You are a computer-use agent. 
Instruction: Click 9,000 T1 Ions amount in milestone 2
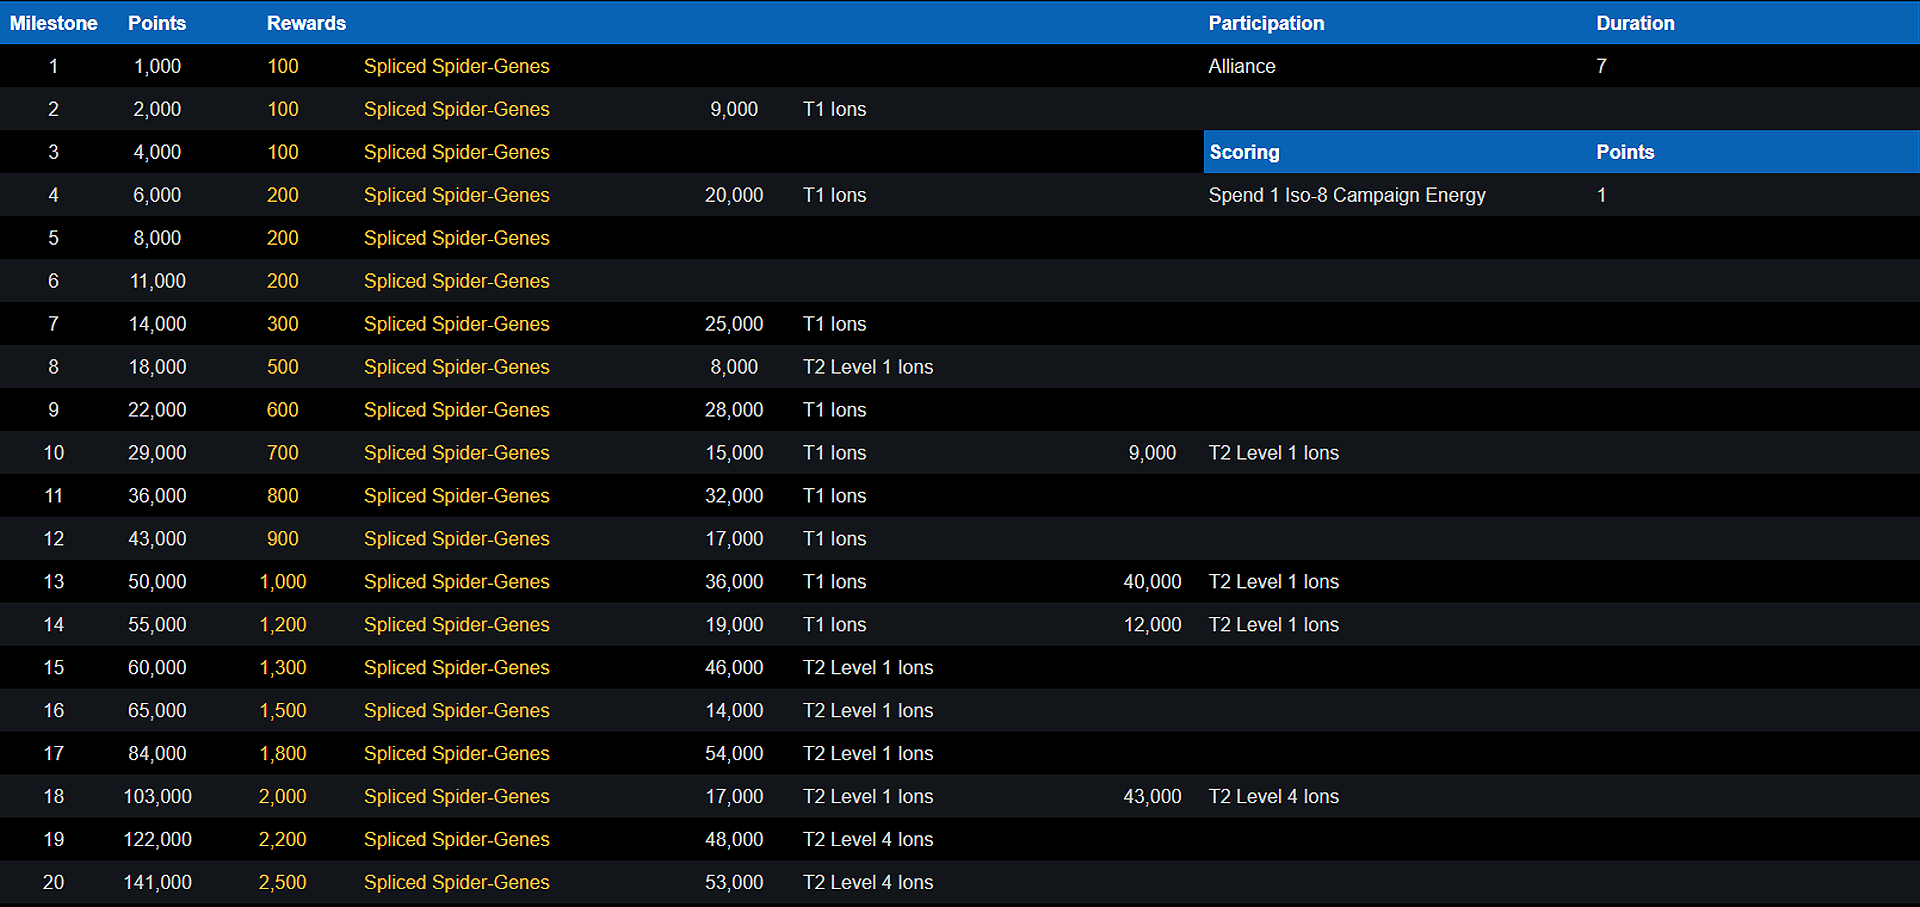734,109
